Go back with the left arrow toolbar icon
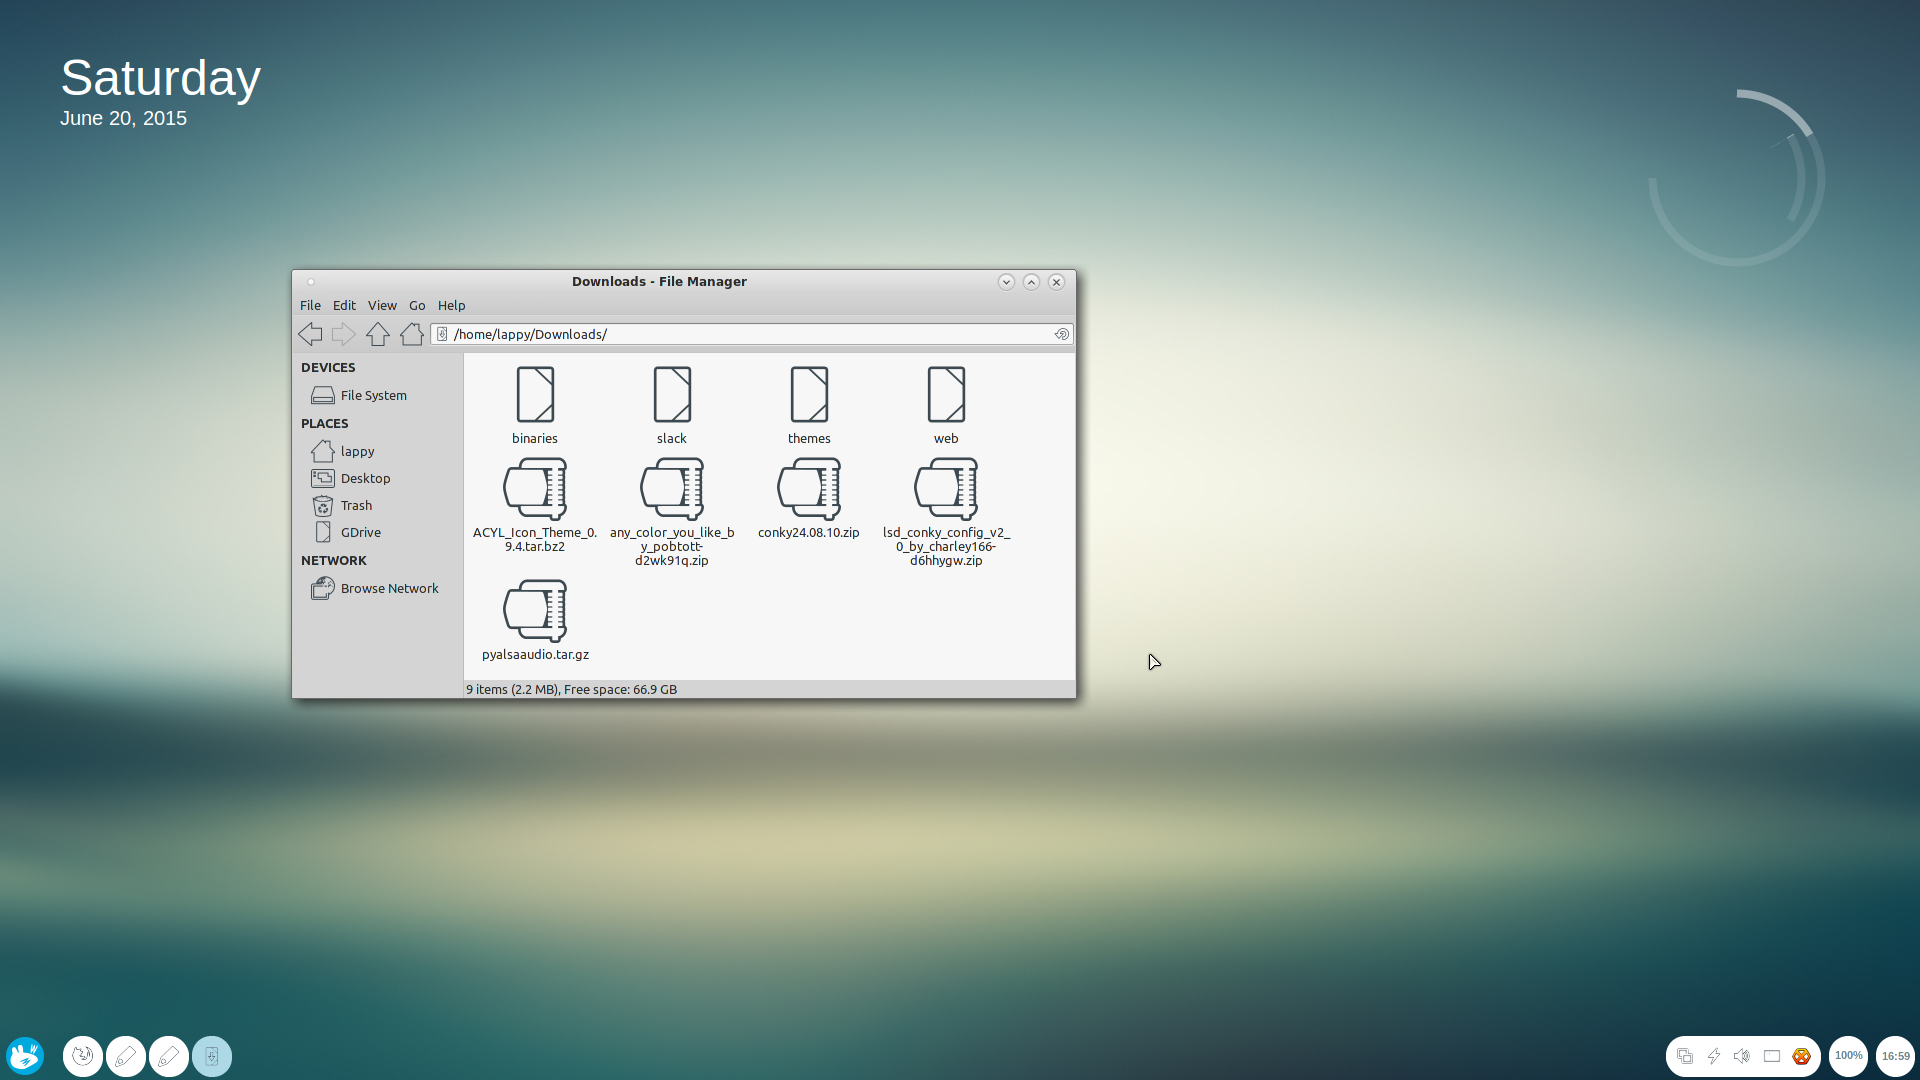 (310, 334)
